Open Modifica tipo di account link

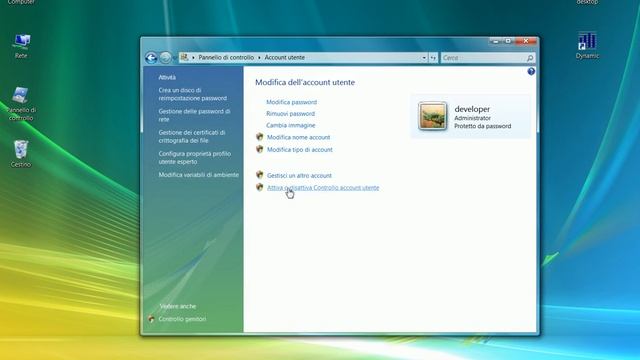click(300, 150)
